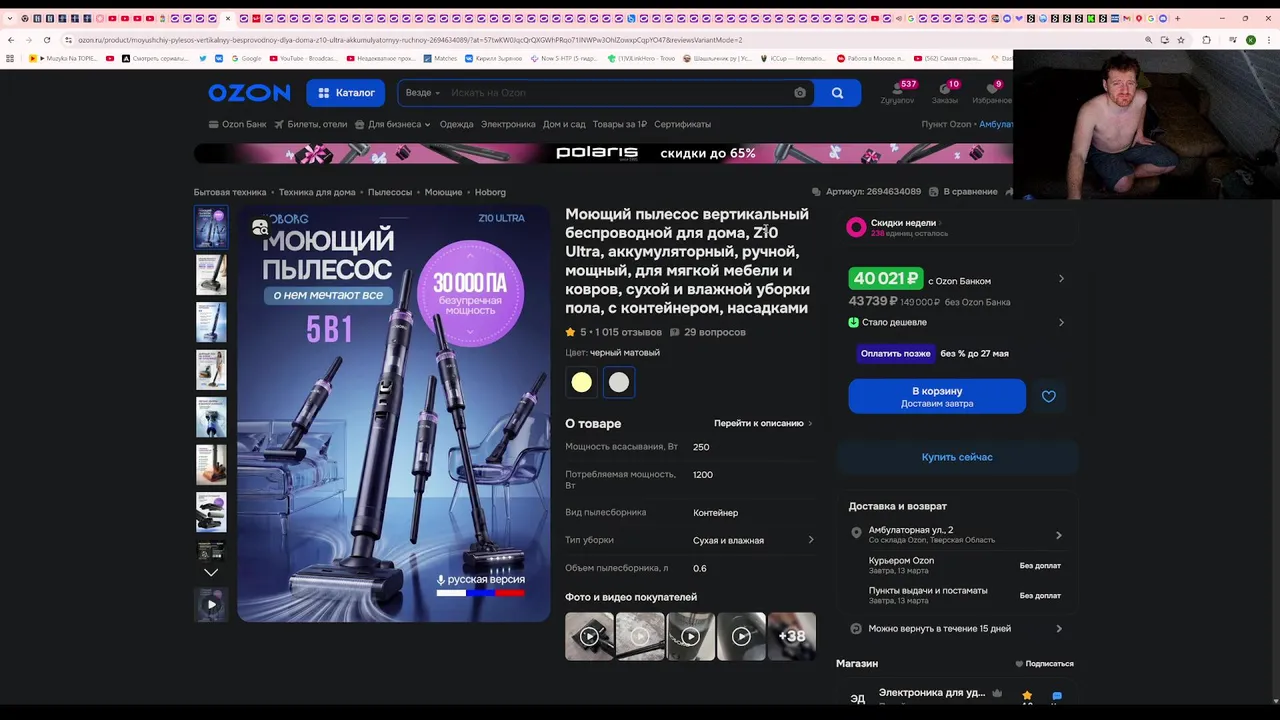
Task: Click Оплатить позже button
Action: click(x=895, y=353)
